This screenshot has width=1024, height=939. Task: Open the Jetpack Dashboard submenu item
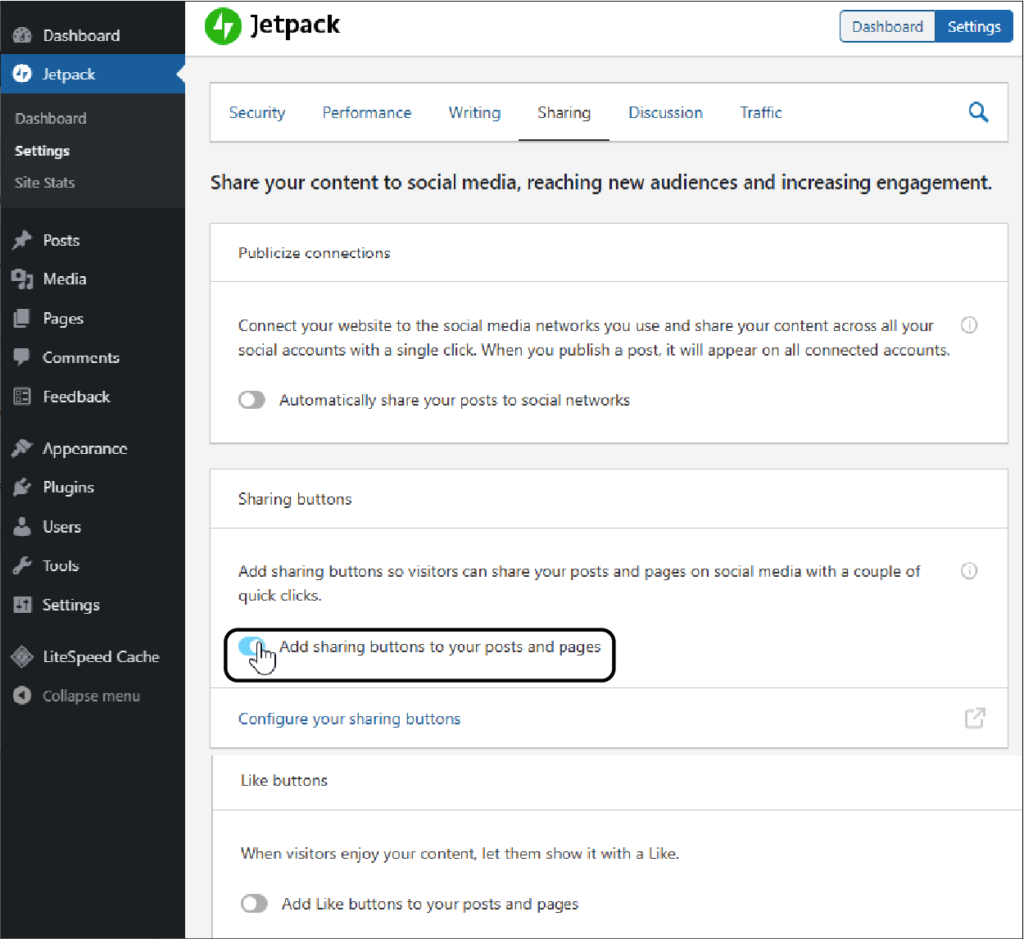pyautogui.click(x=51, y=118)
